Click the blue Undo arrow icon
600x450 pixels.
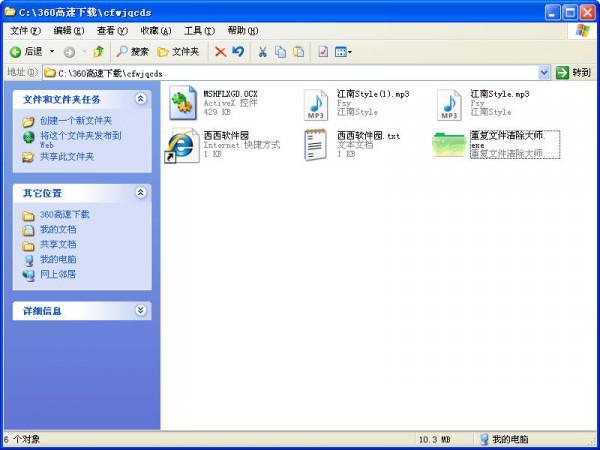pos(238,51)
